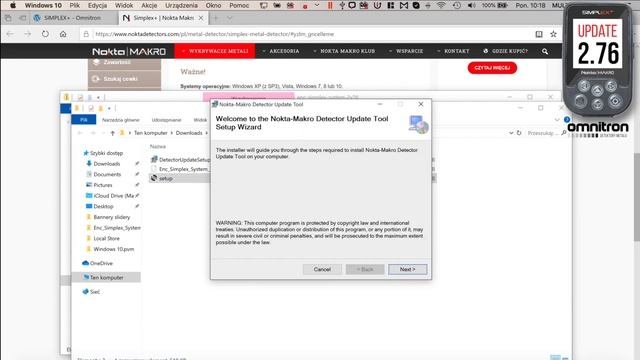Open the Edycja menu

click(97, 5)
